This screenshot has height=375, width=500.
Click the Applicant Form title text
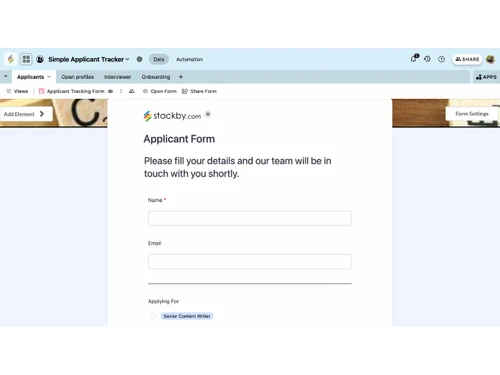(179, 139)
